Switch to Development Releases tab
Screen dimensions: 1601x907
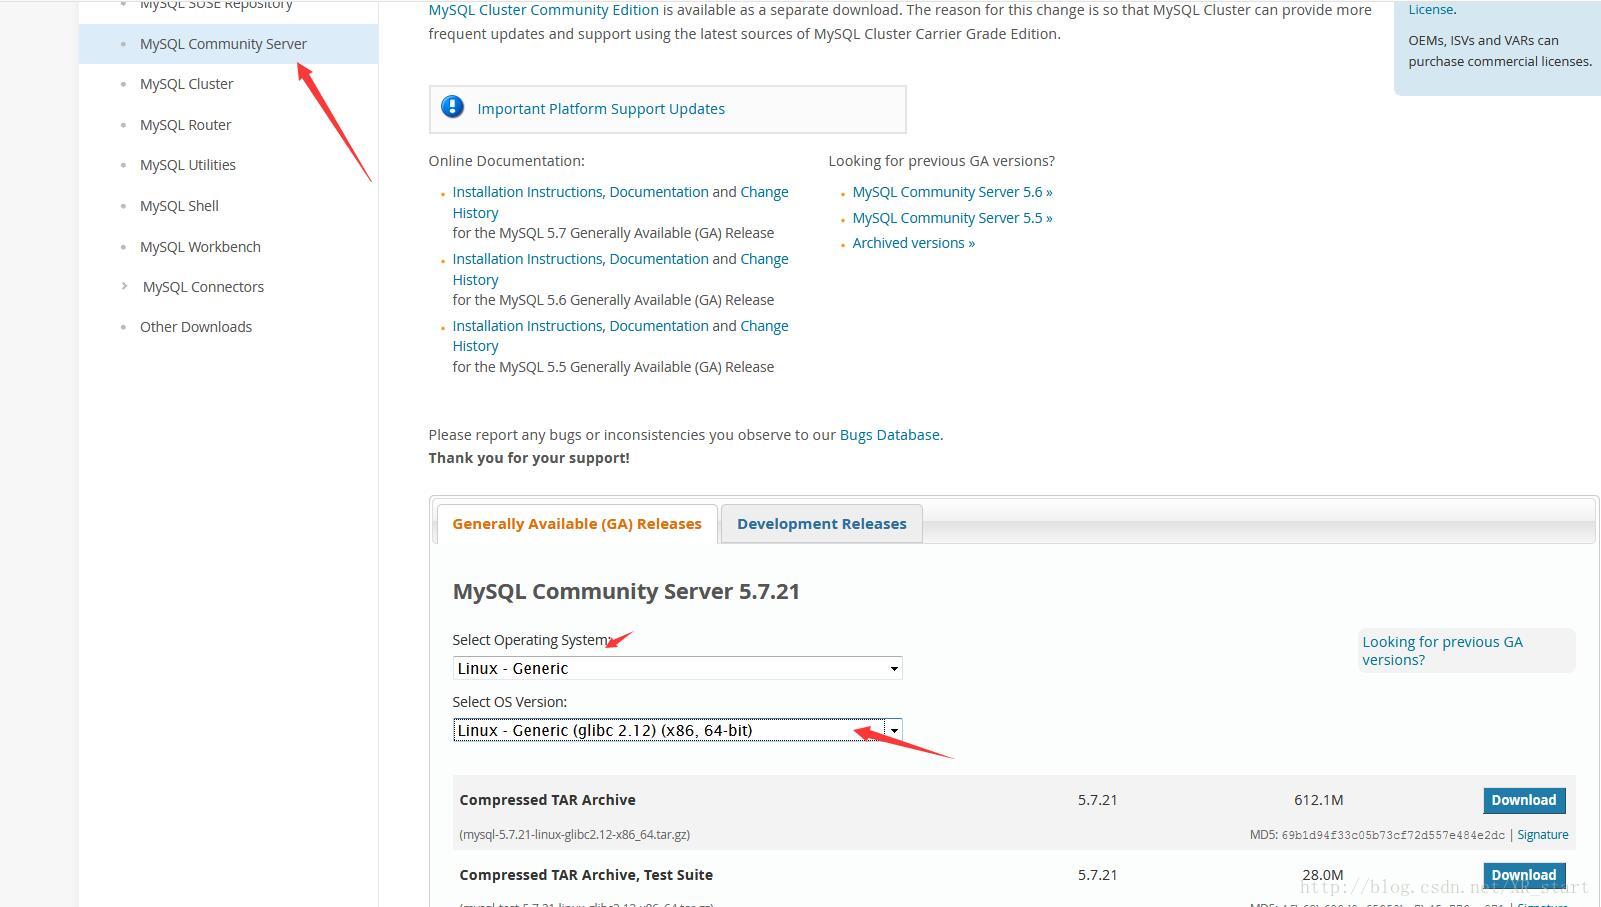click(822, 524)
